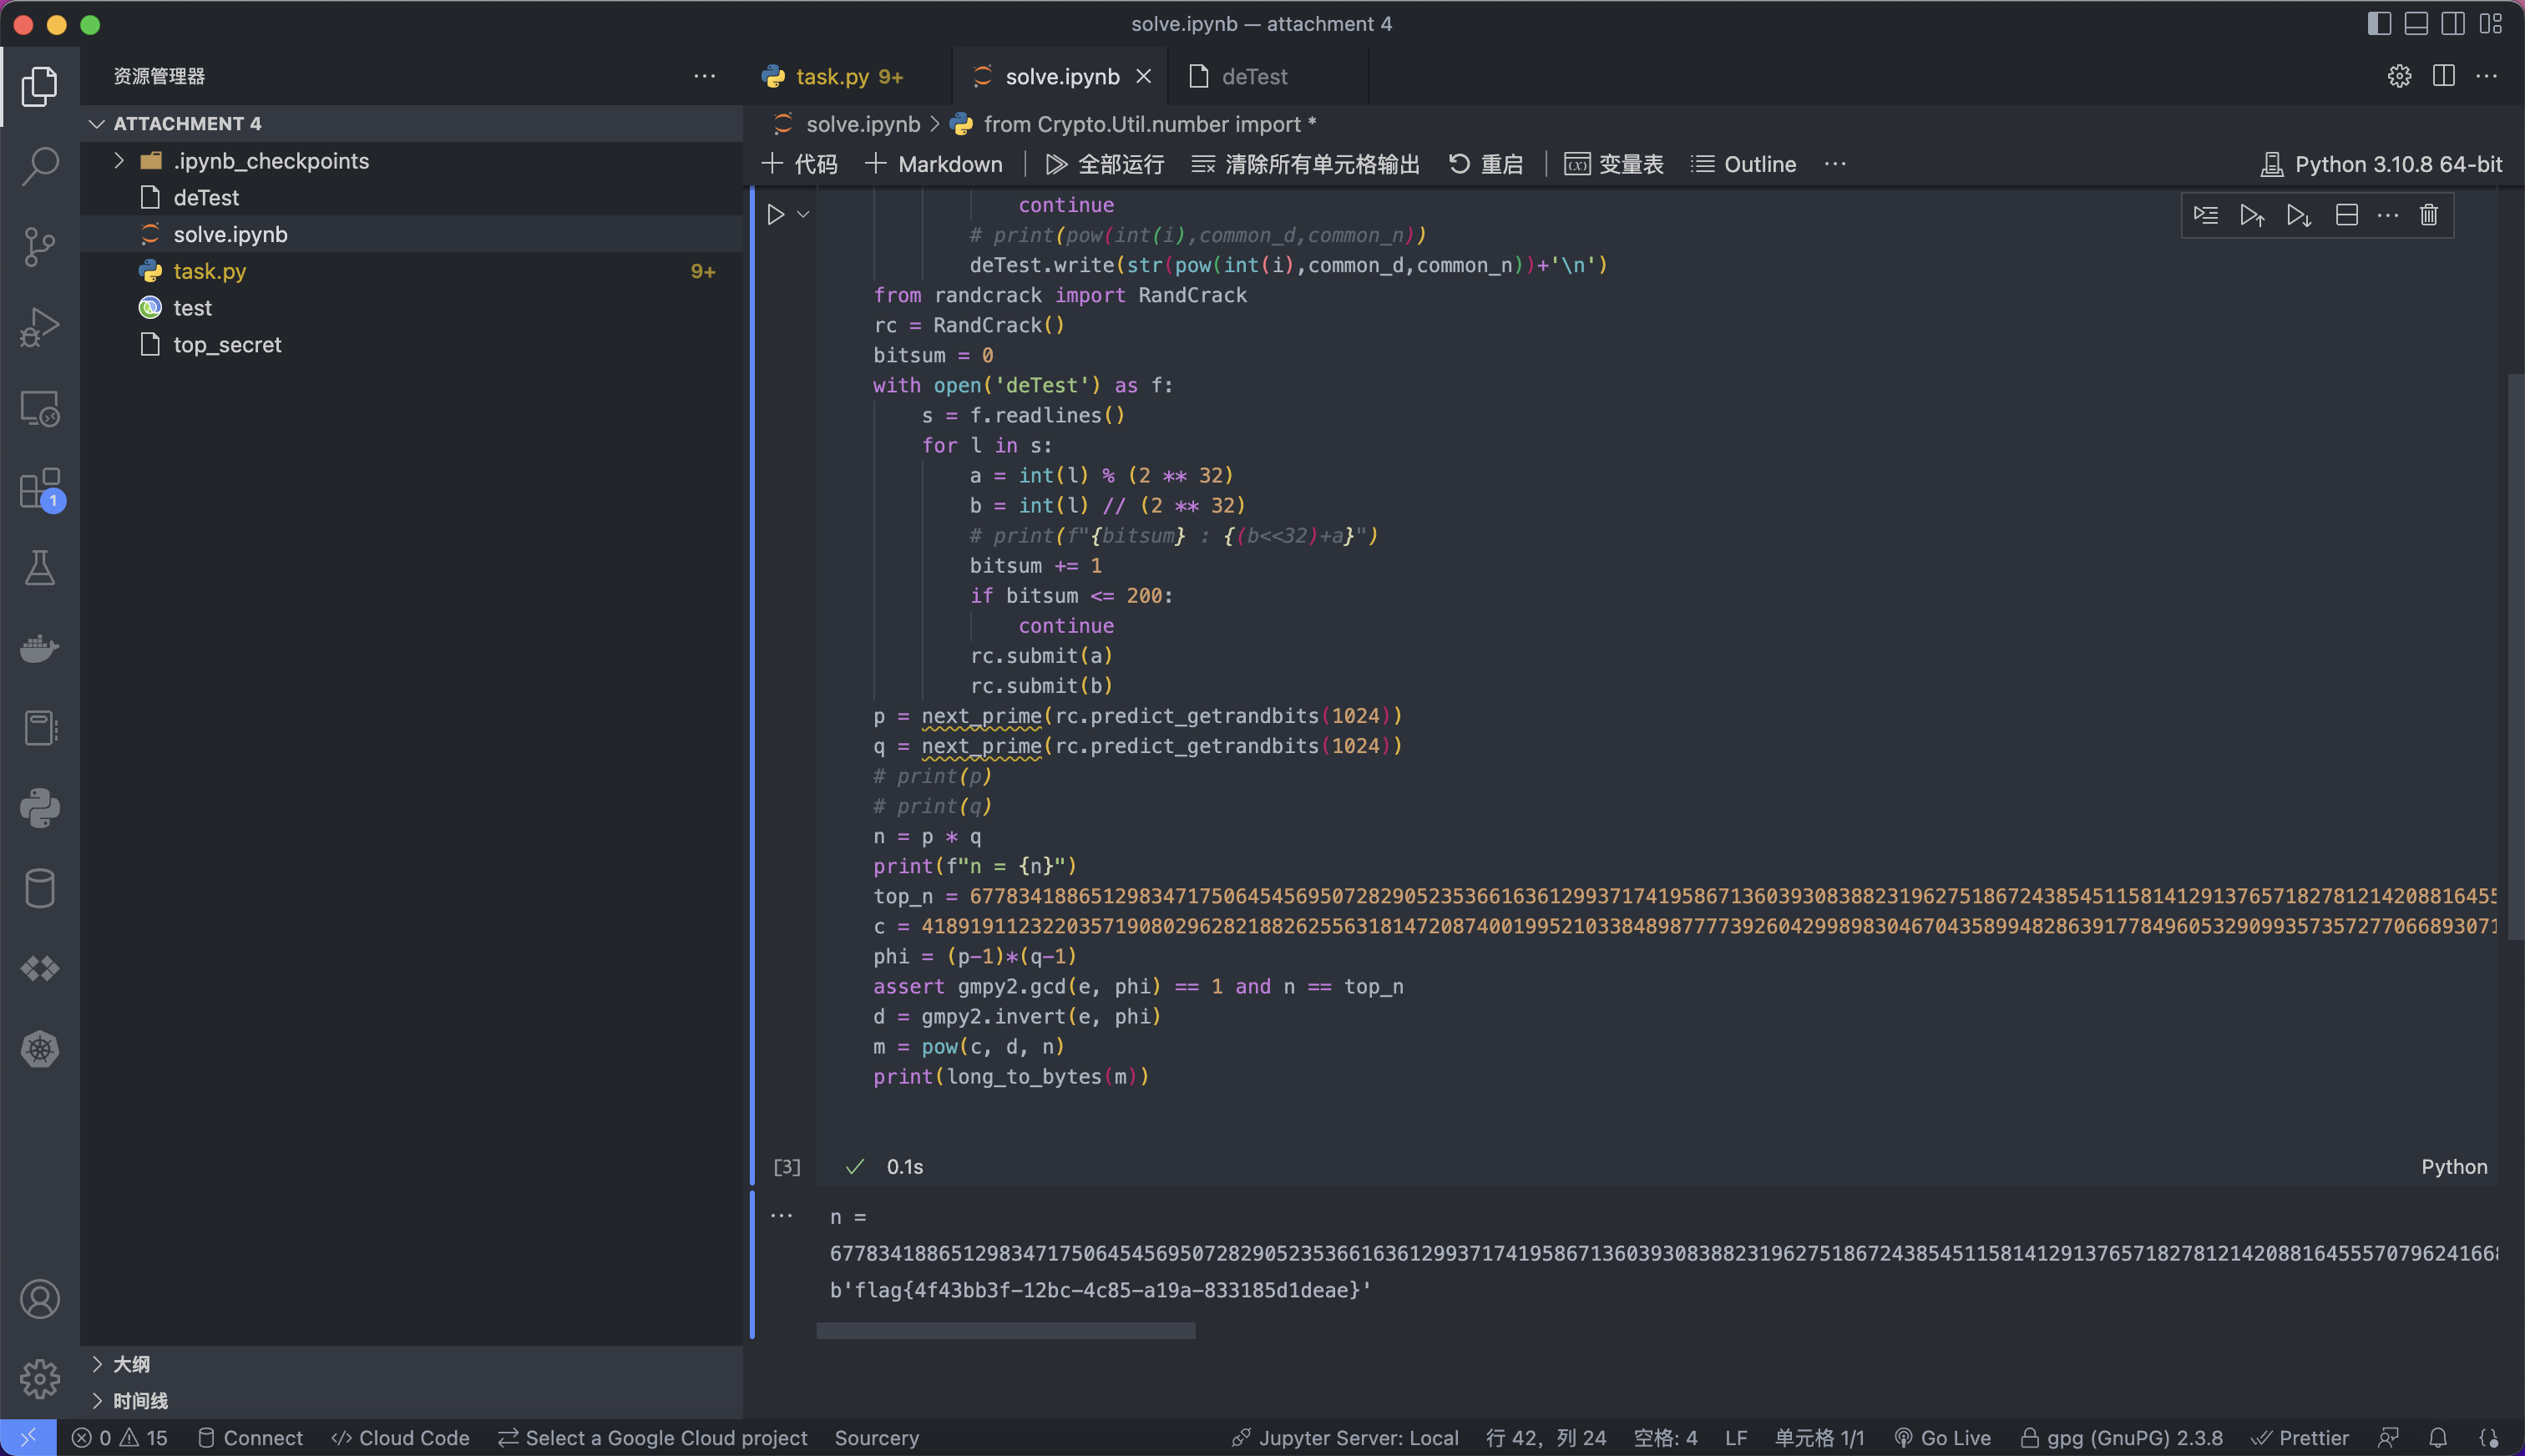Open cell output more actions ellipsis
2525x1456 pixels.
[781, 1216]
